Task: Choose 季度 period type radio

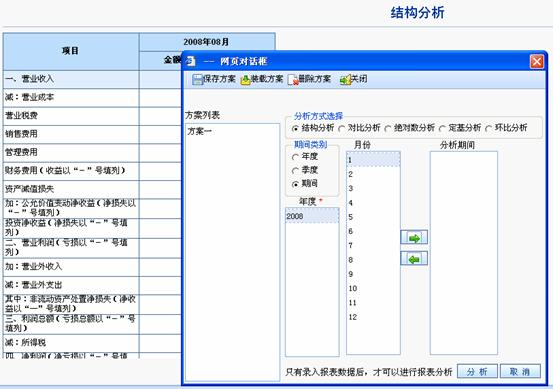Action: (x=296, y=171)
